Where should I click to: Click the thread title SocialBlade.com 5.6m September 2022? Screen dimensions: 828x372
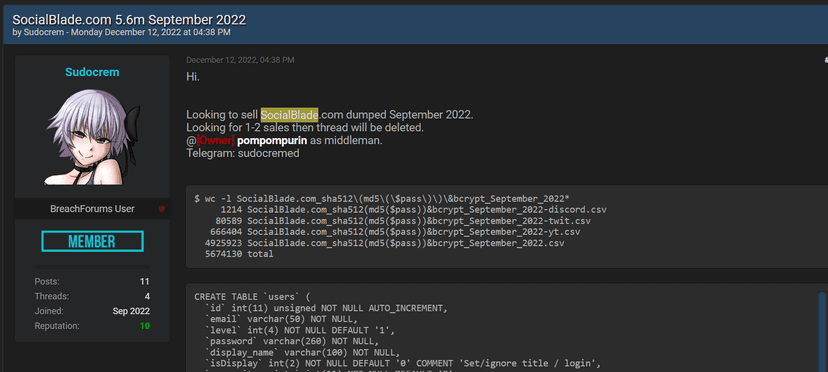[129, 20]
